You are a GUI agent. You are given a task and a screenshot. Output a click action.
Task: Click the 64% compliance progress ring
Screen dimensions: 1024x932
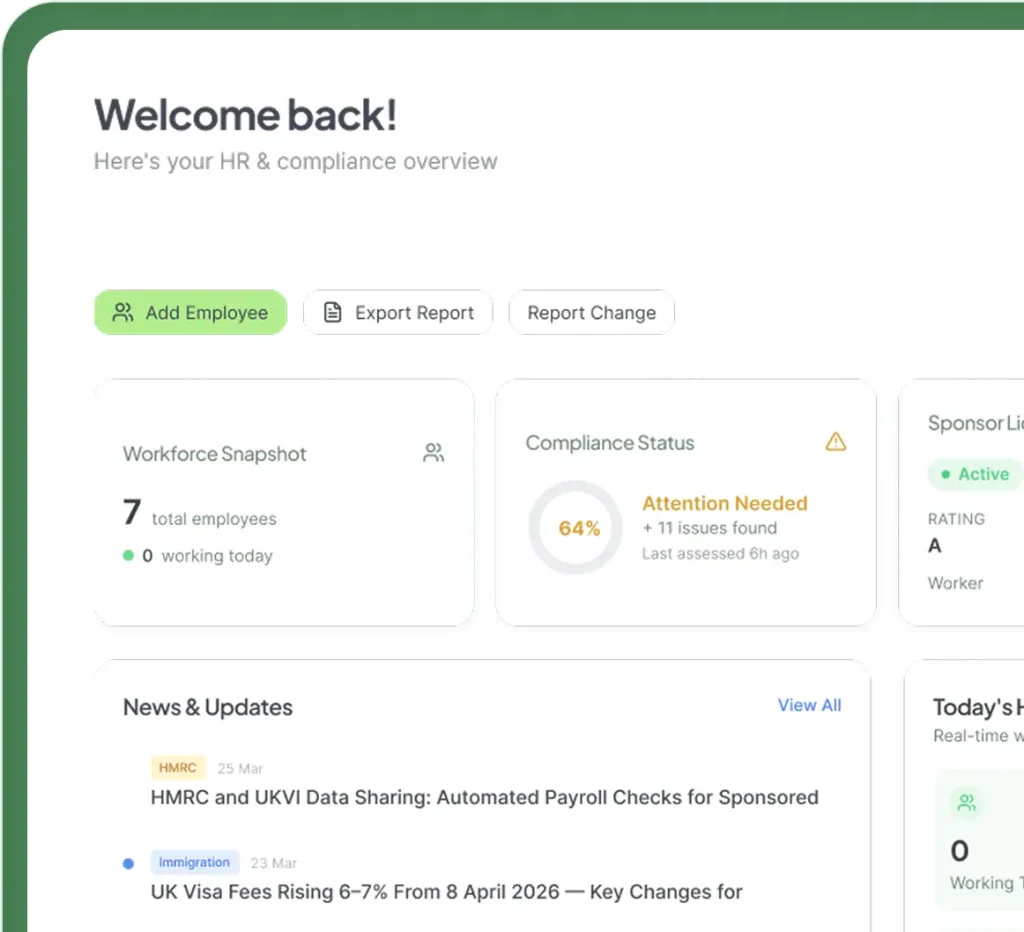coord(575,528)
